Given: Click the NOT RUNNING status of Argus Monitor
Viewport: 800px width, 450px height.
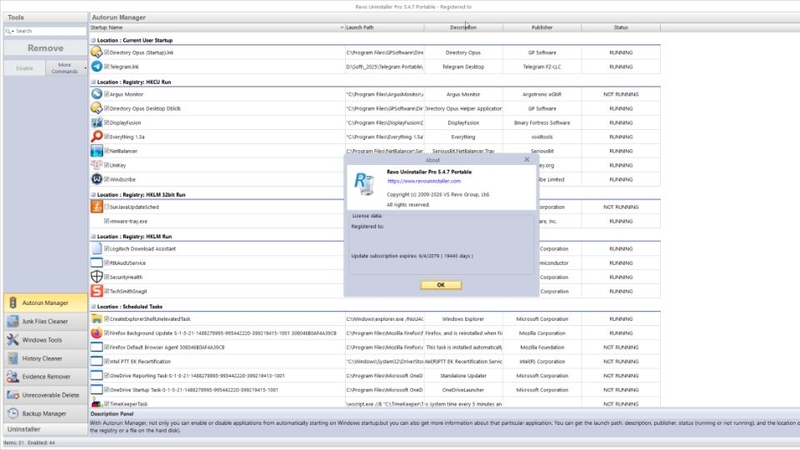Looking at the screenshot, I should 620,94.
